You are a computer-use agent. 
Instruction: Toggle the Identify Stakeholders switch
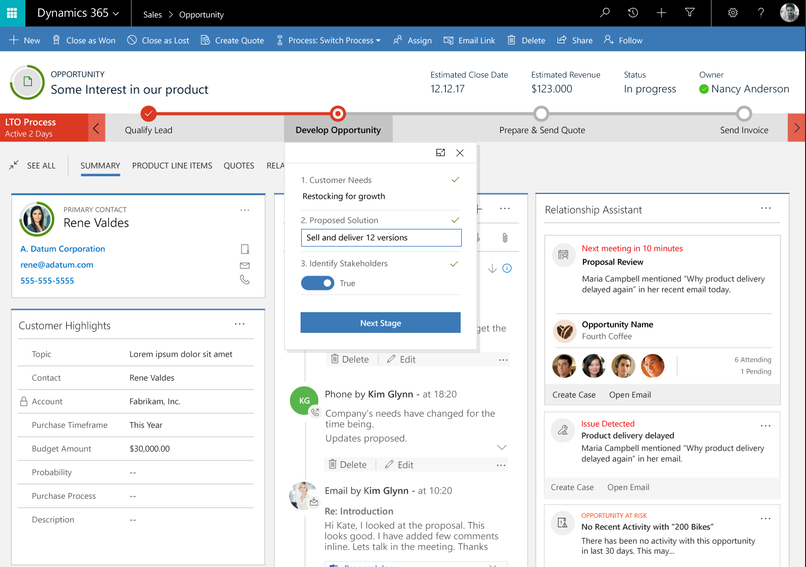tap(317, 283)
